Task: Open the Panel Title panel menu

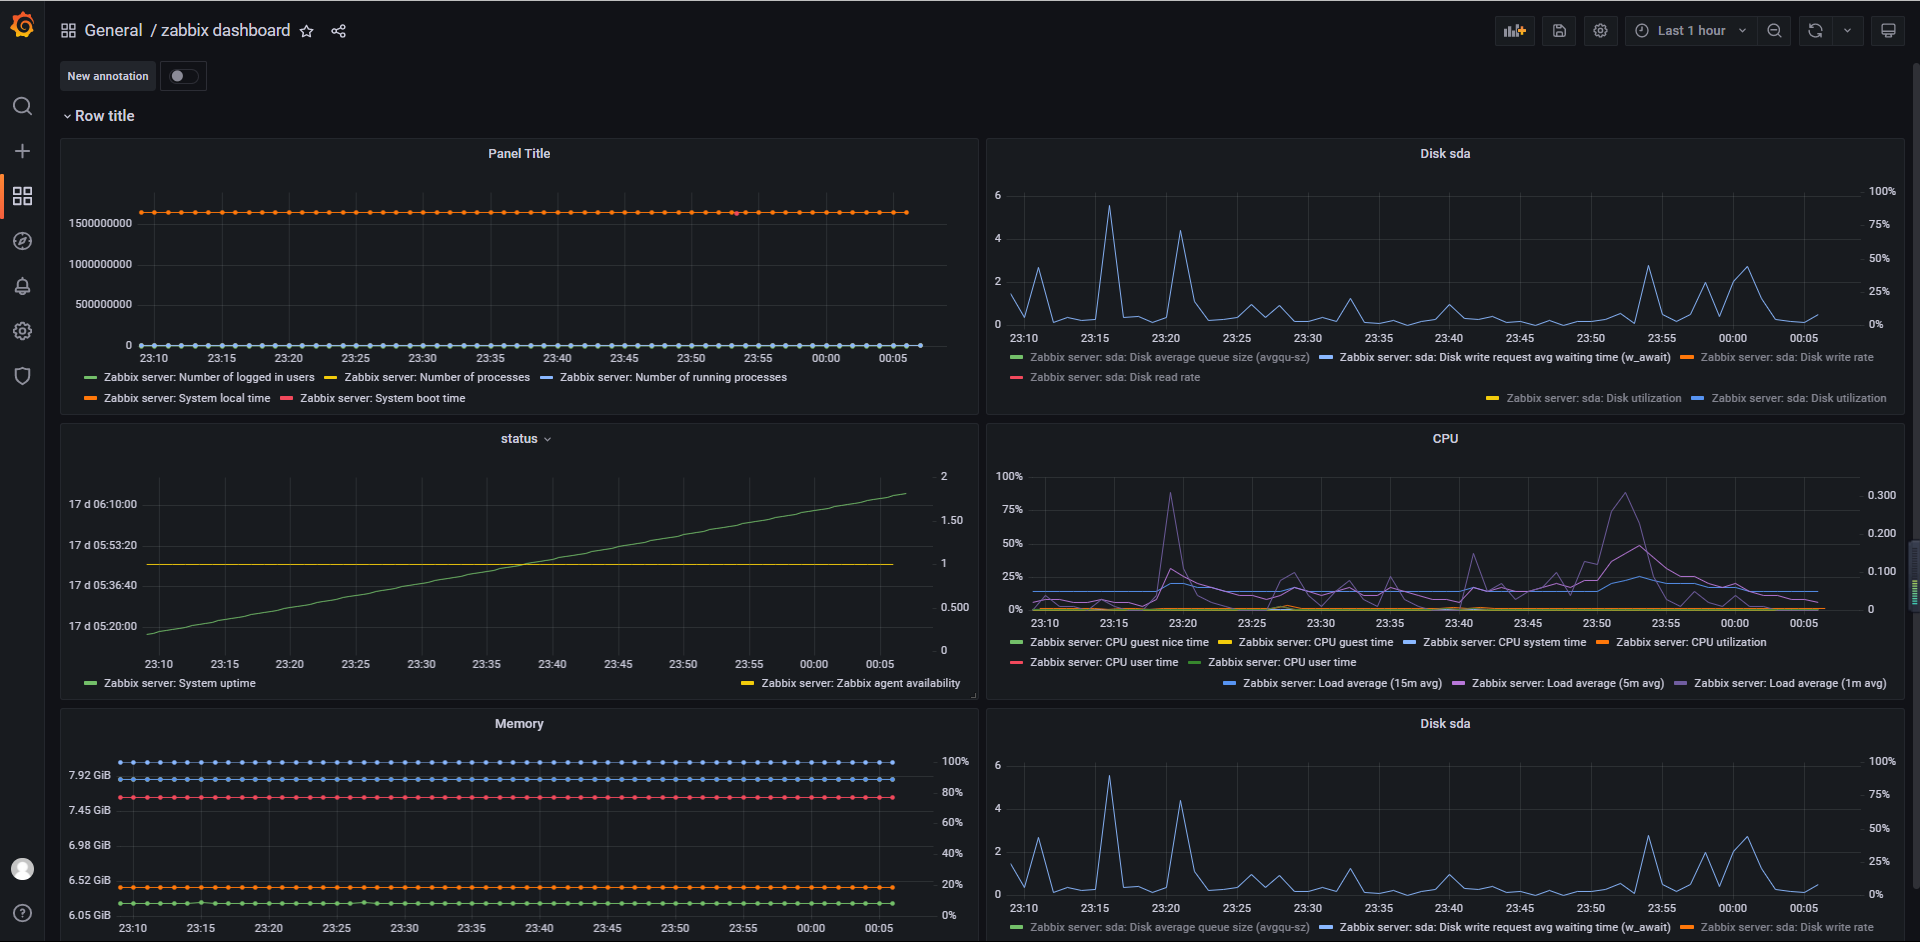Action: (519, 154)
